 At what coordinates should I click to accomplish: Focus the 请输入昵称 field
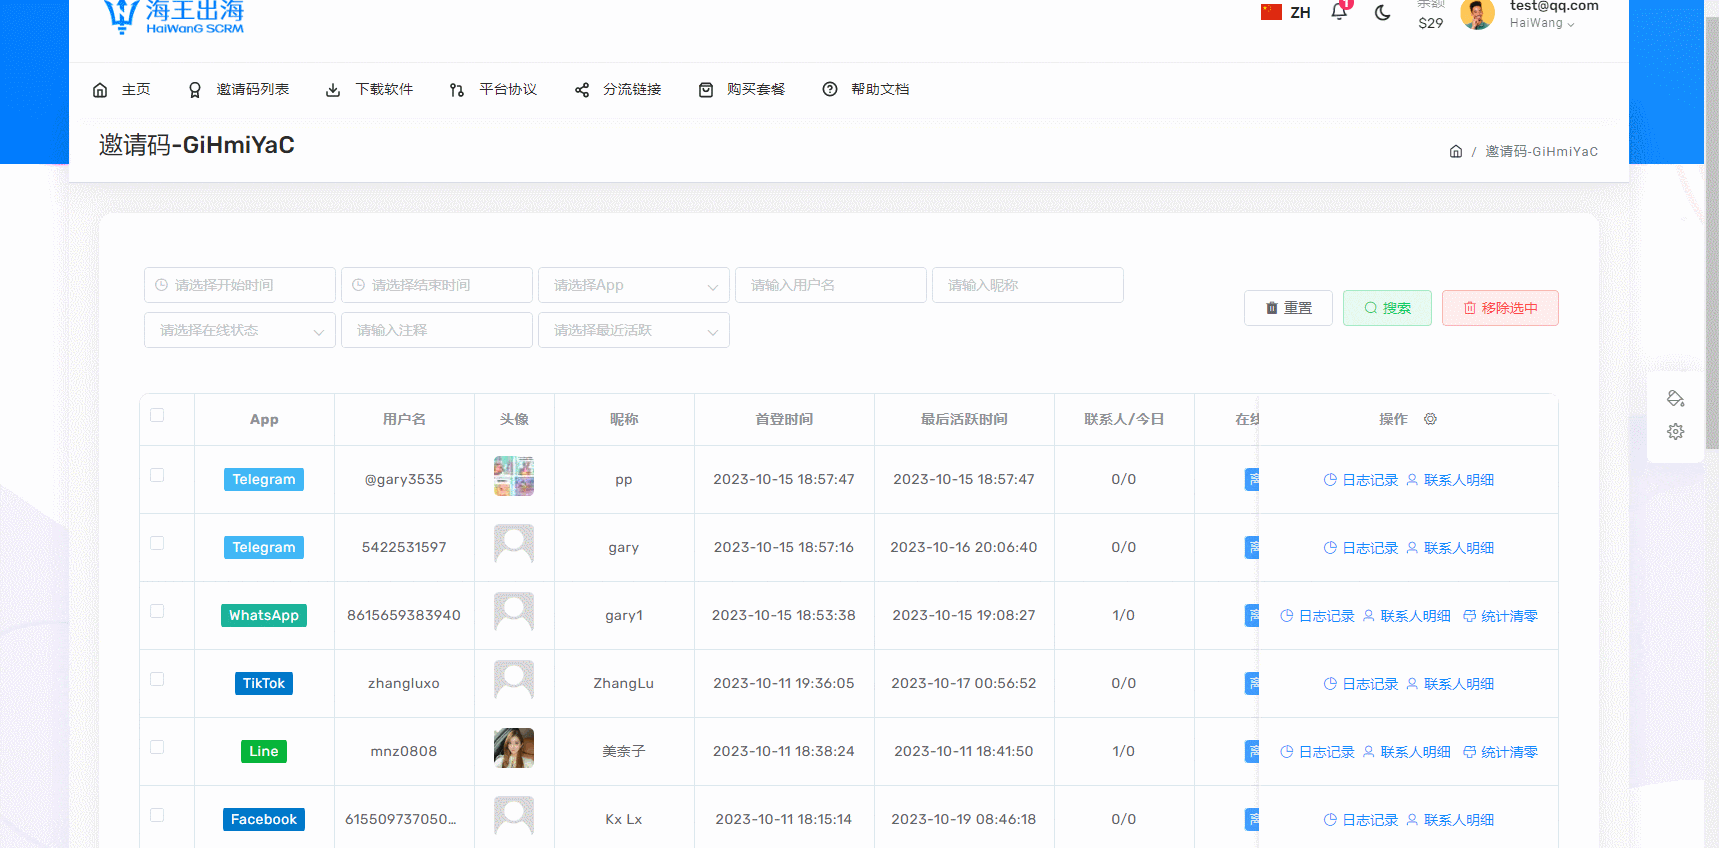1028,285
